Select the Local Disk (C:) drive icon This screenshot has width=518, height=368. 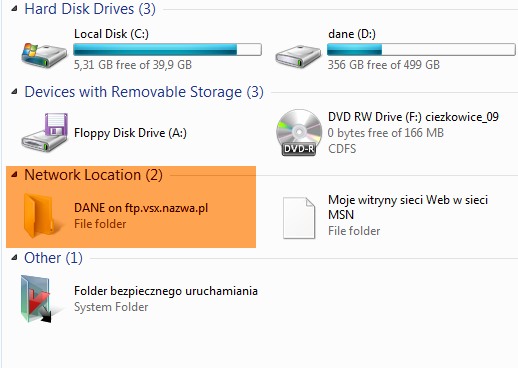click(x=44, y=55)
